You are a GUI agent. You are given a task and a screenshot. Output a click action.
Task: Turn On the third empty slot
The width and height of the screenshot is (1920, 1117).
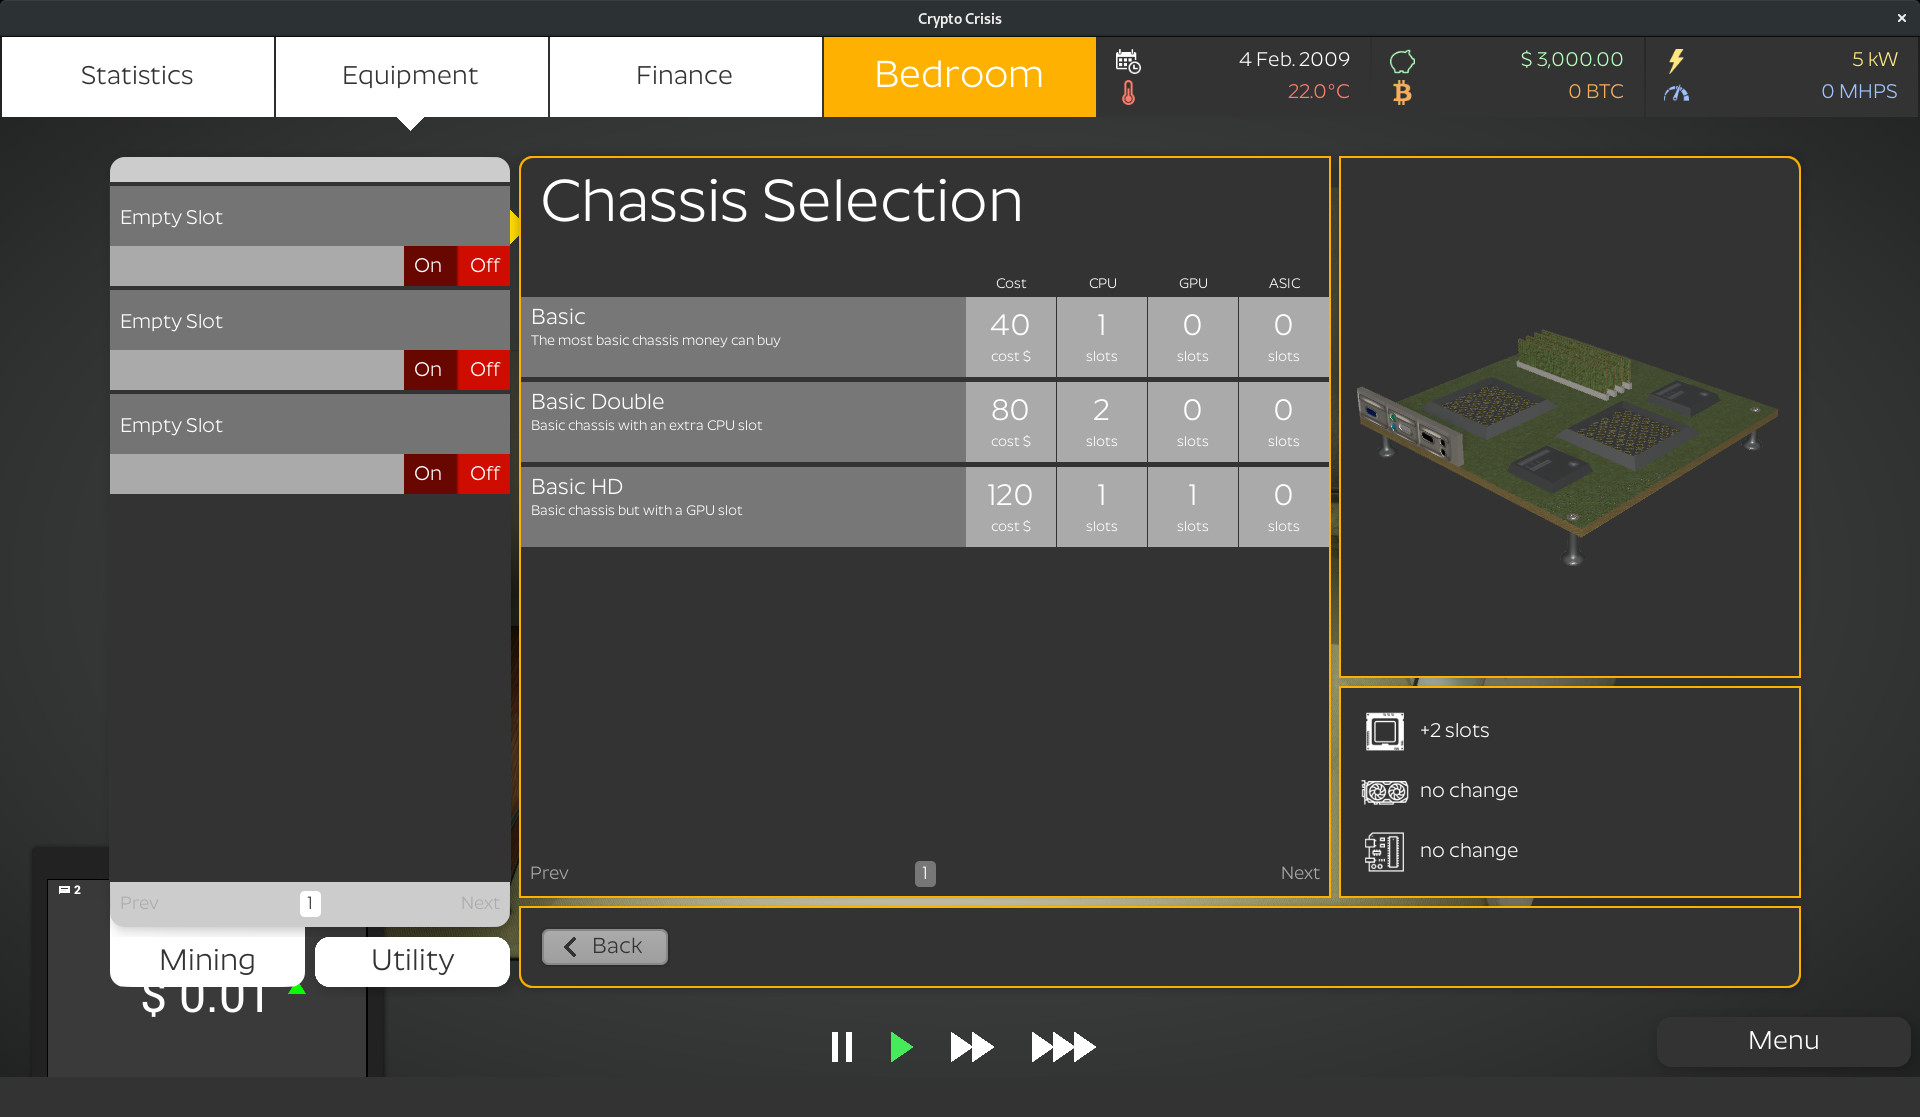tap(428, 473)
